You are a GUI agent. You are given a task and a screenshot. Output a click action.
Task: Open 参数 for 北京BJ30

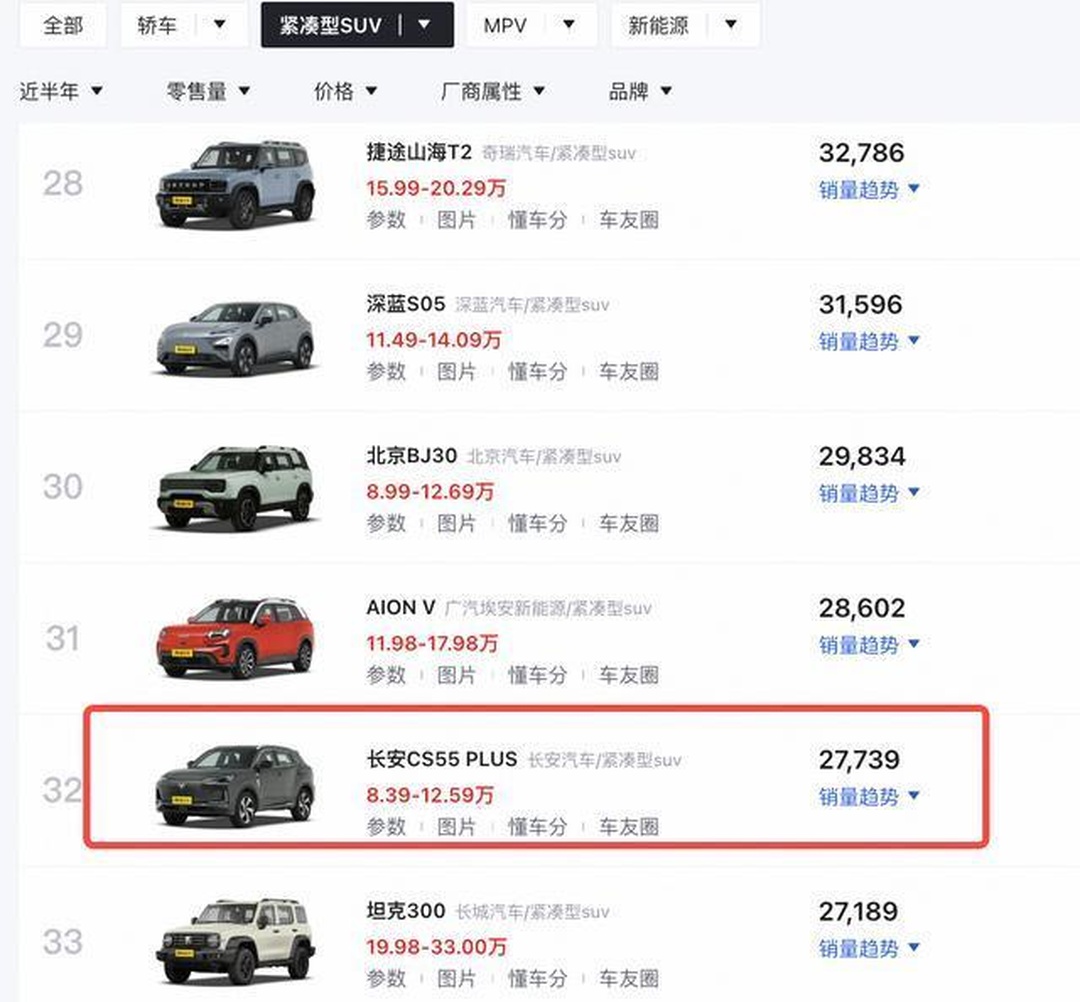click(x=386, y=523)
